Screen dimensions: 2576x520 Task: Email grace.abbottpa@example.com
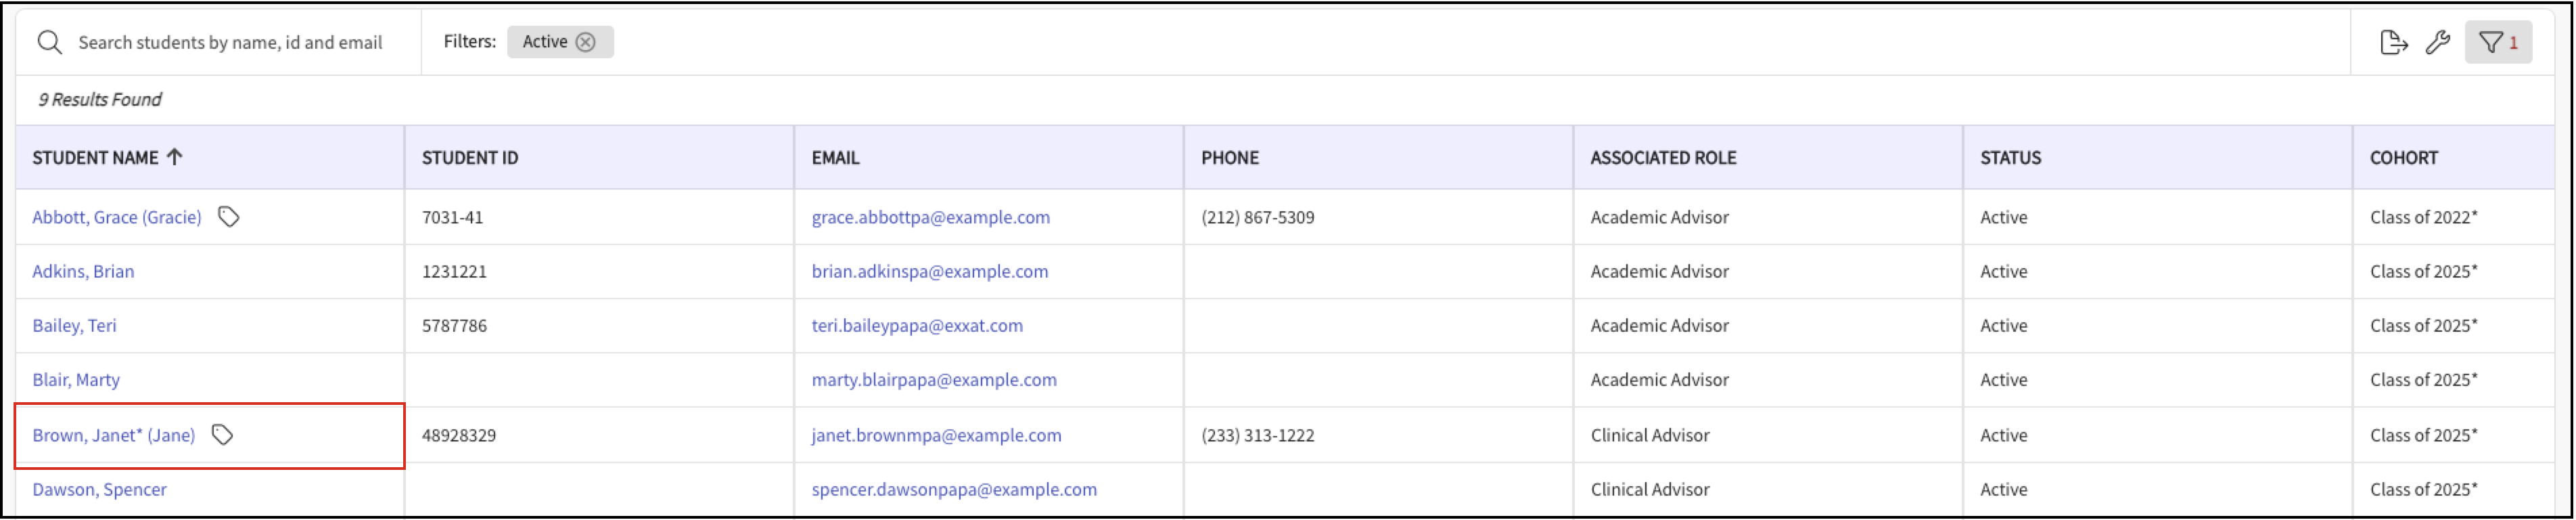tap(930, 217)
